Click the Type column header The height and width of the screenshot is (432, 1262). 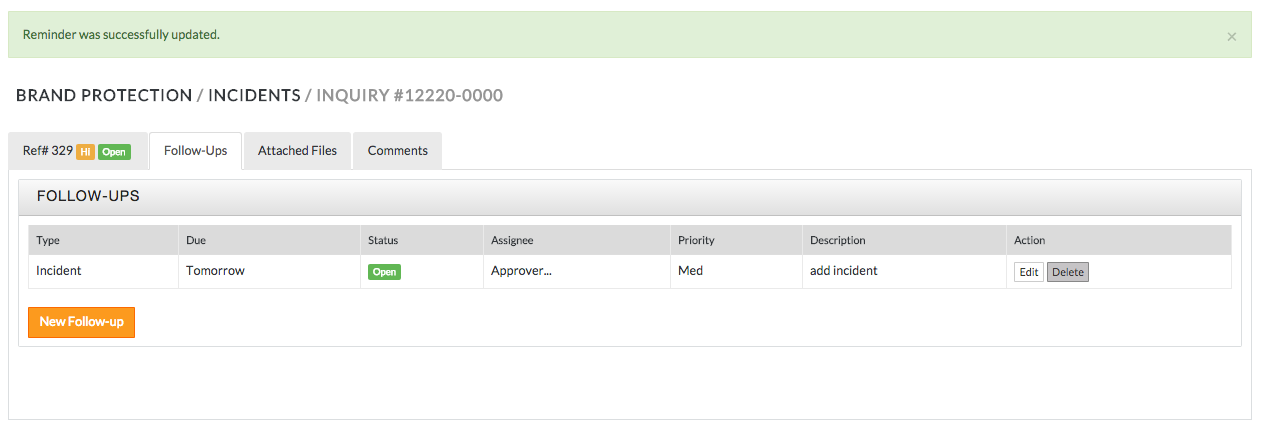(x=48, y=240)
